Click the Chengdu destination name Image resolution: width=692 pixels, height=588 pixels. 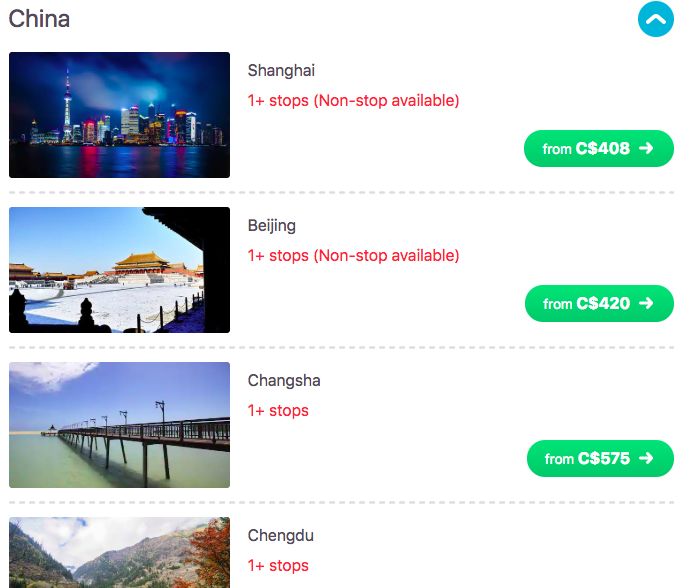pyautogui.click(x=281, y=536)
